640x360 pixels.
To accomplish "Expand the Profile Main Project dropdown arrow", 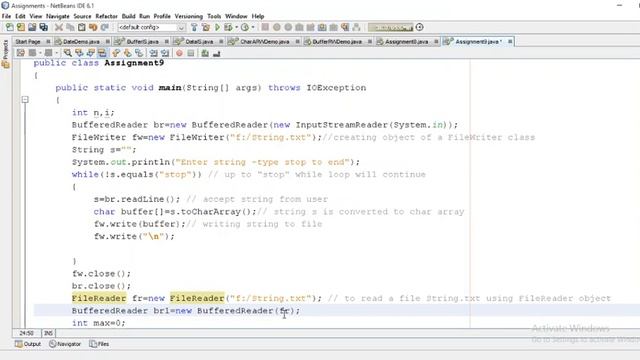I will coord(253,27).
